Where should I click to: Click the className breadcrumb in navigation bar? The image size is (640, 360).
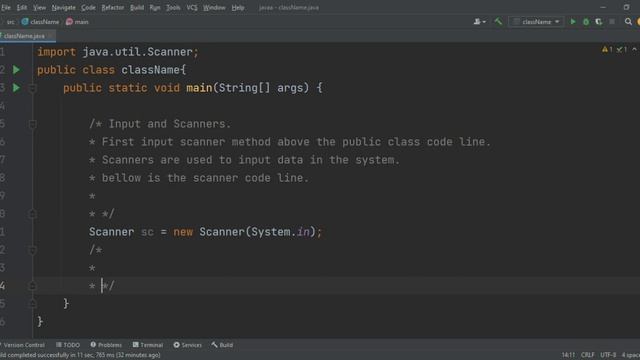pos(40,22)
